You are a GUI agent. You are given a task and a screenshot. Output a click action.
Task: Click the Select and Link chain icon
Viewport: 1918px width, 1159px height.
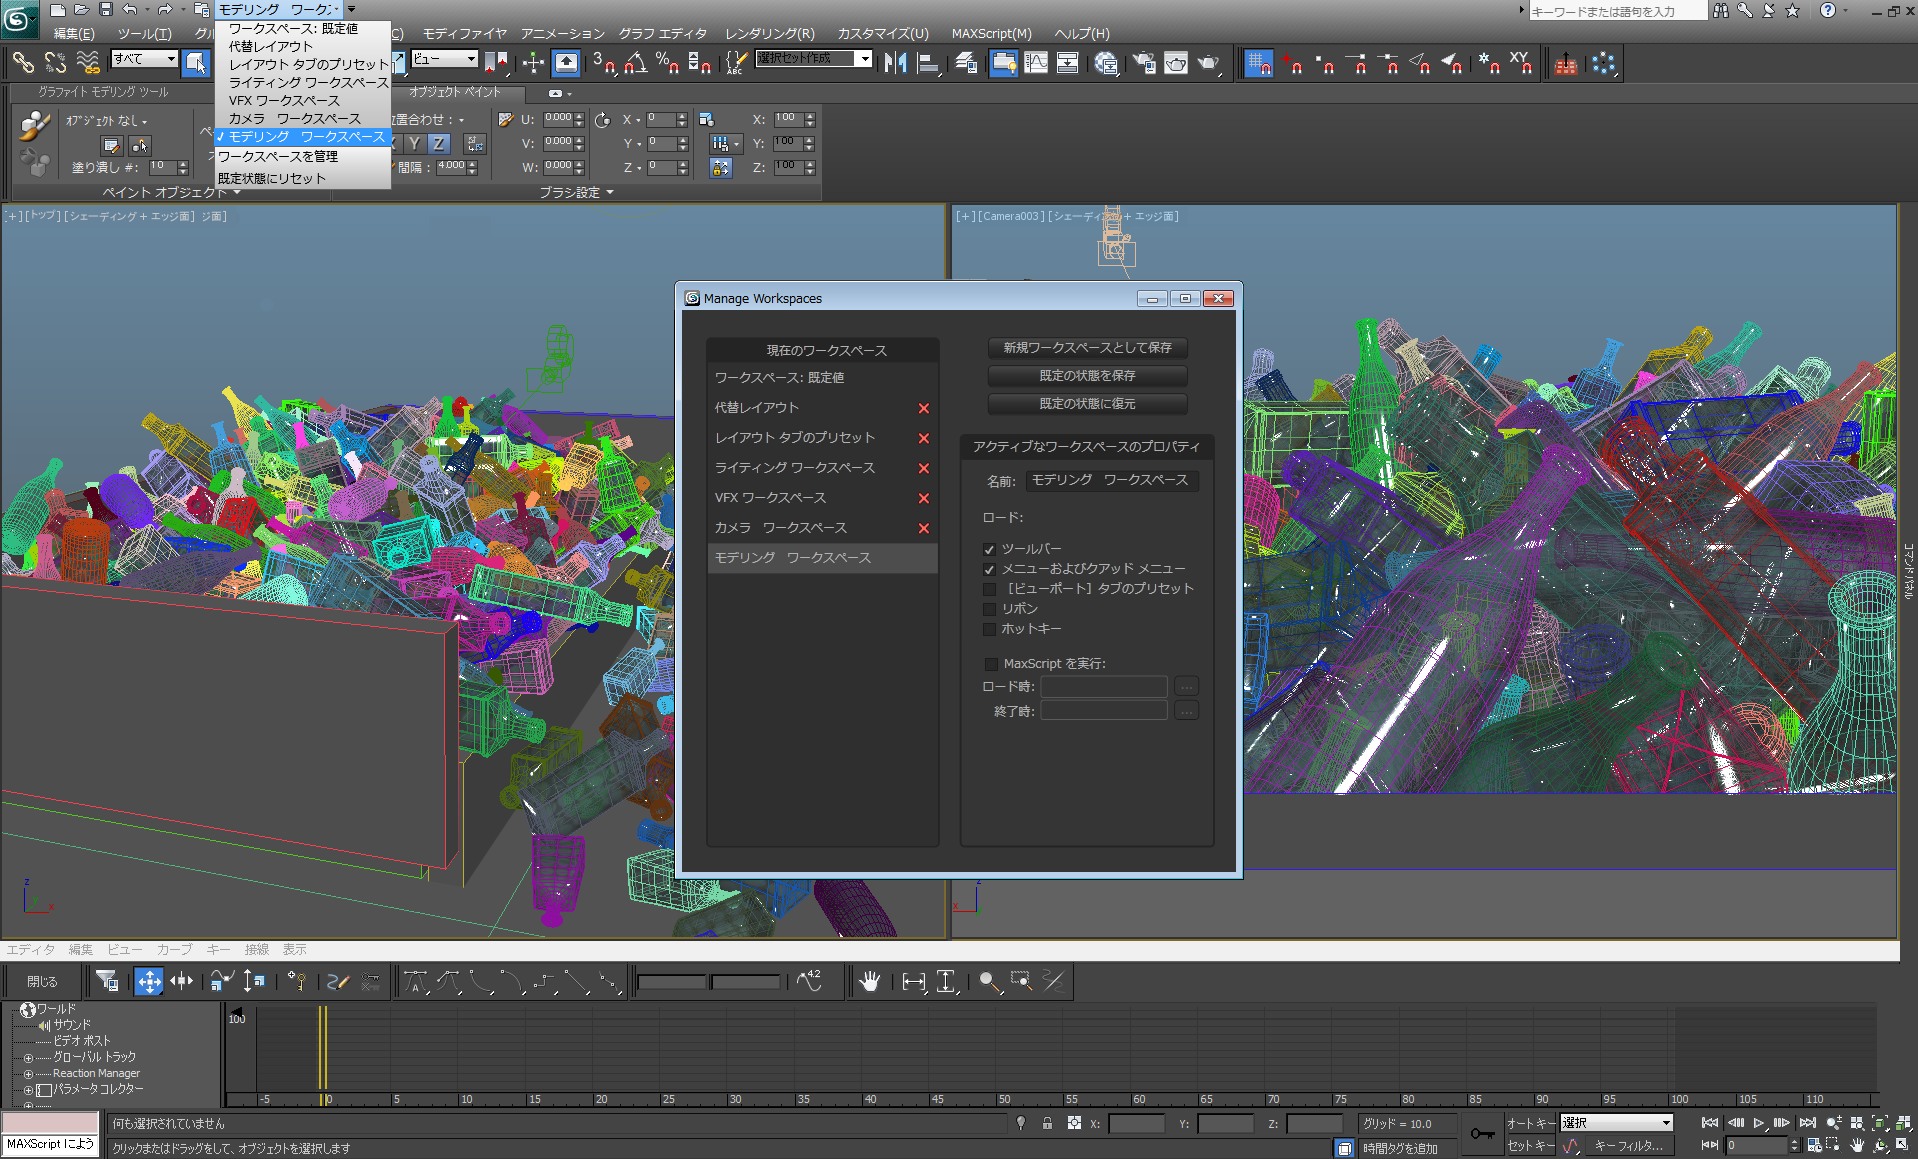pyautogui.click(x=22, y=63)
